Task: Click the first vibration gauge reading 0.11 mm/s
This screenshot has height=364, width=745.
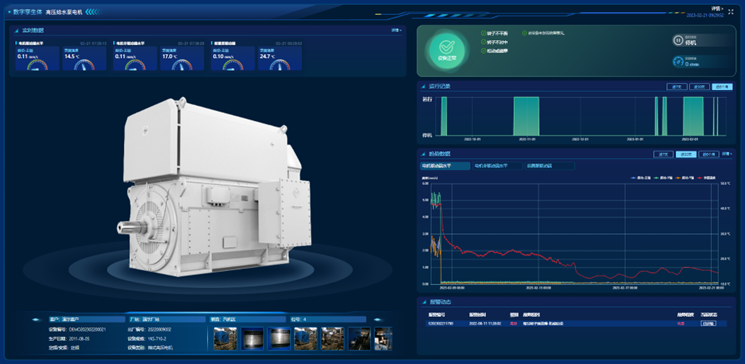Action: pyautogui.click(x=38, y=58)
